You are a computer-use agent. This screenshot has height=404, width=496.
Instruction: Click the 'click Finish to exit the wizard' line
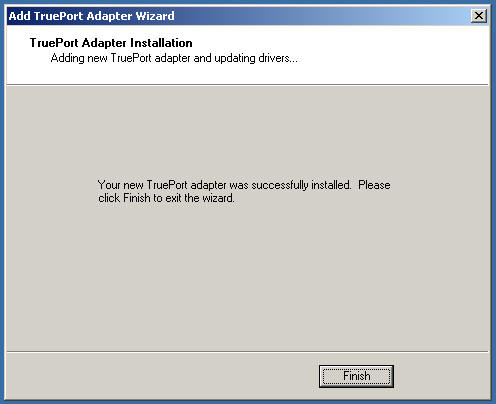(166, 198)
